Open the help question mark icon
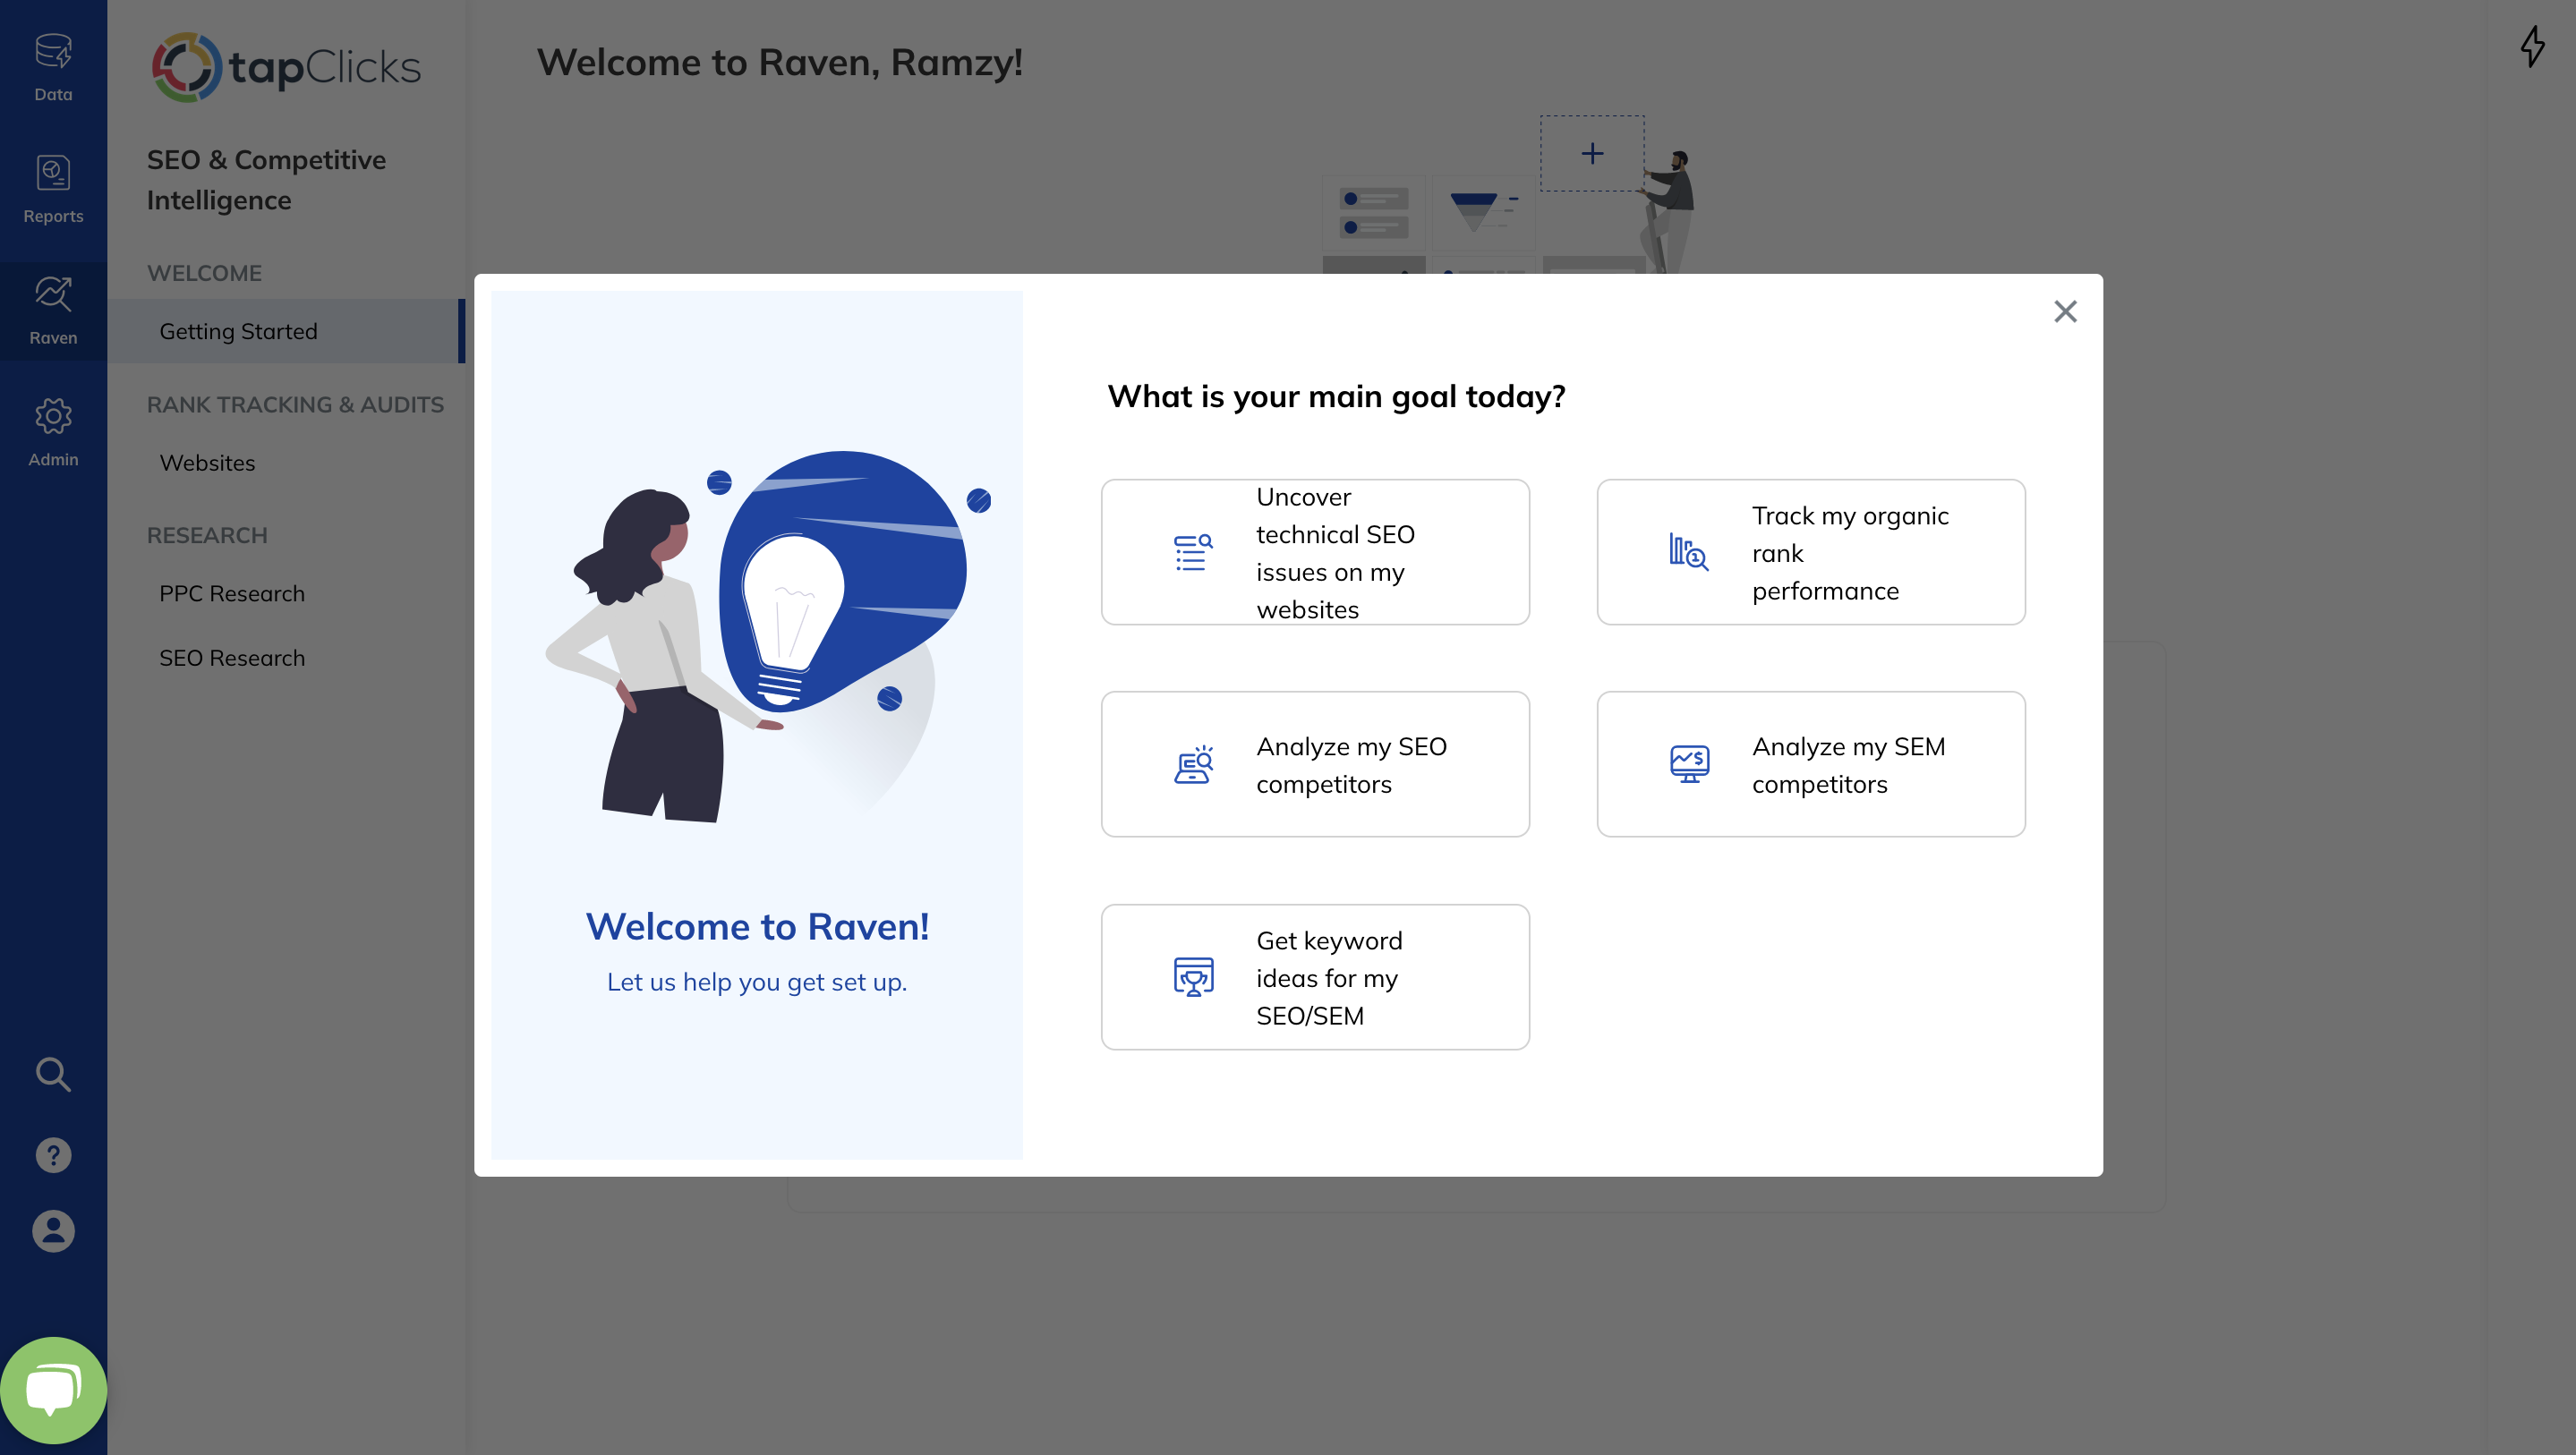Screen dimensions: 2576x1455 pyautogui.click(x=53, y=1155)
